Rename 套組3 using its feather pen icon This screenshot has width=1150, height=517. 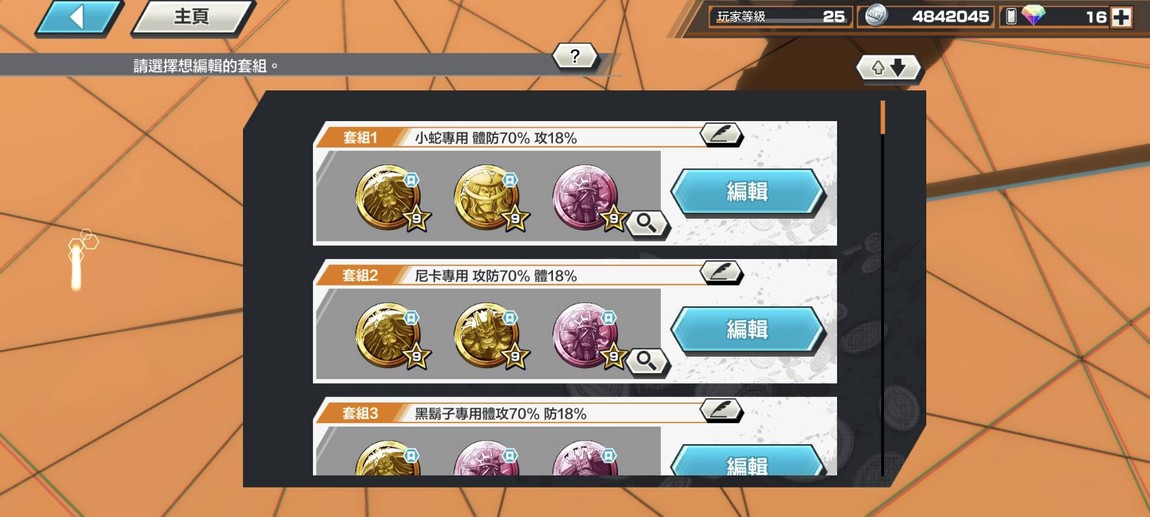click(721, 410)
